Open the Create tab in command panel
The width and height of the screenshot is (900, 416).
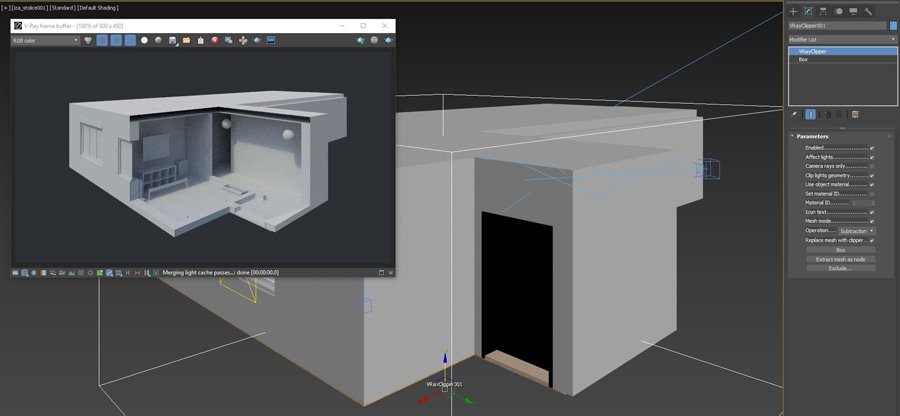click(x=794, y=11)
